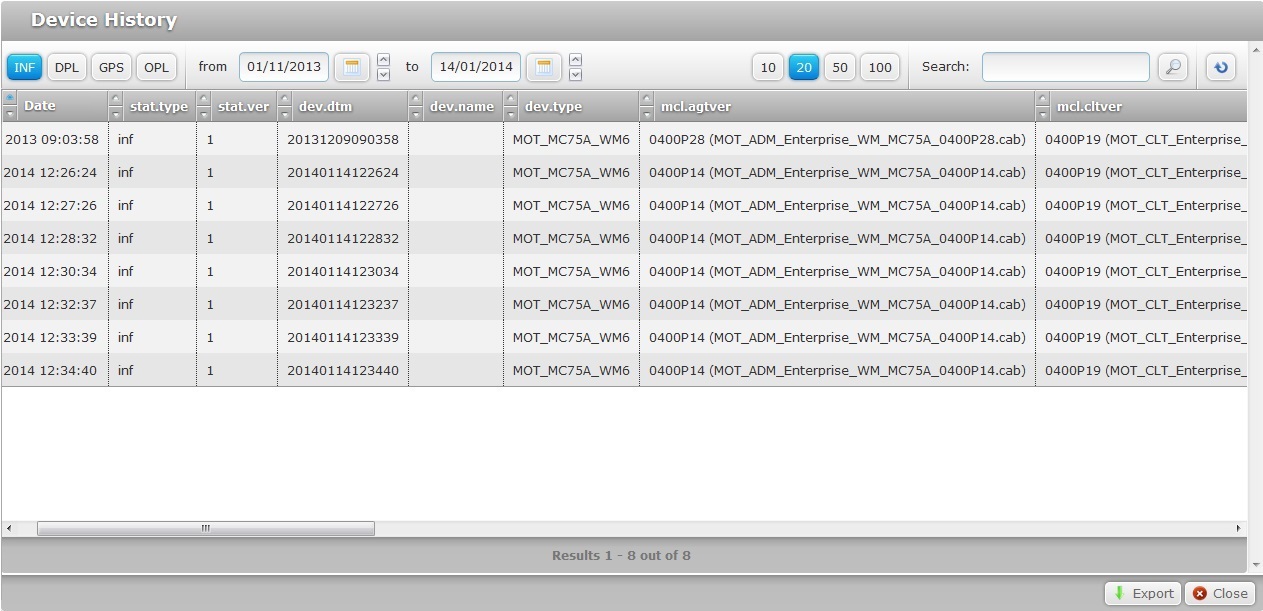Expand the dev.type column sort control
The image size is (1263, 611).
[x=509, y=105]
